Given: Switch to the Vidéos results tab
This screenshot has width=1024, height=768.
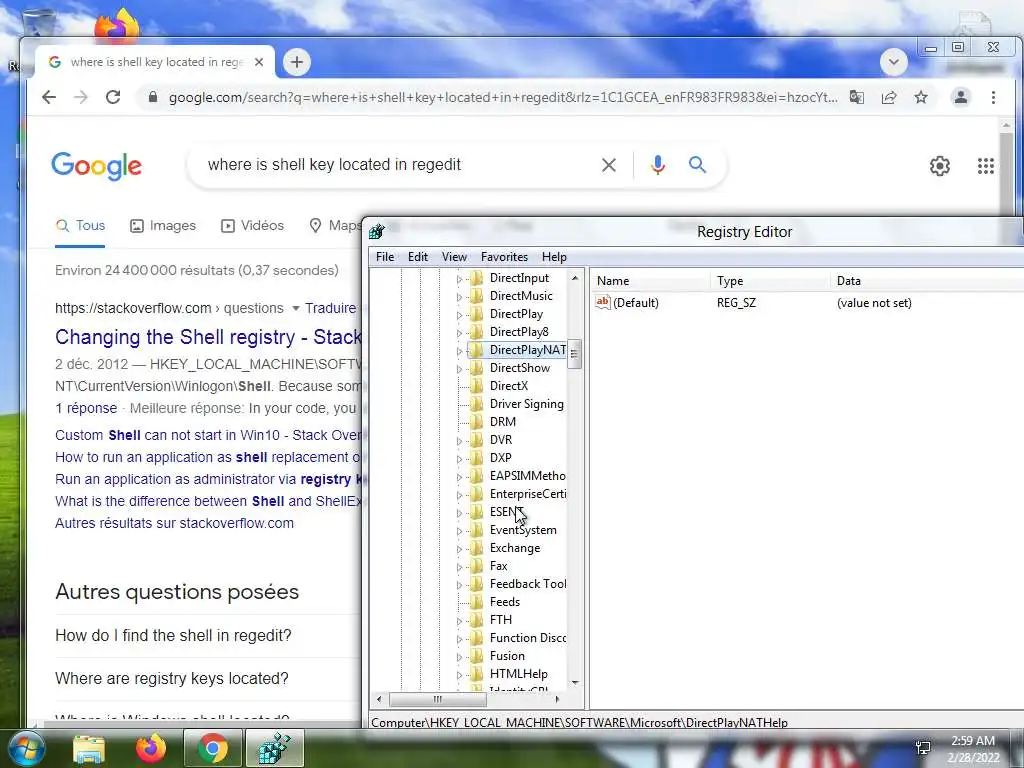Looking at the screenshot, I should [253, 225].
